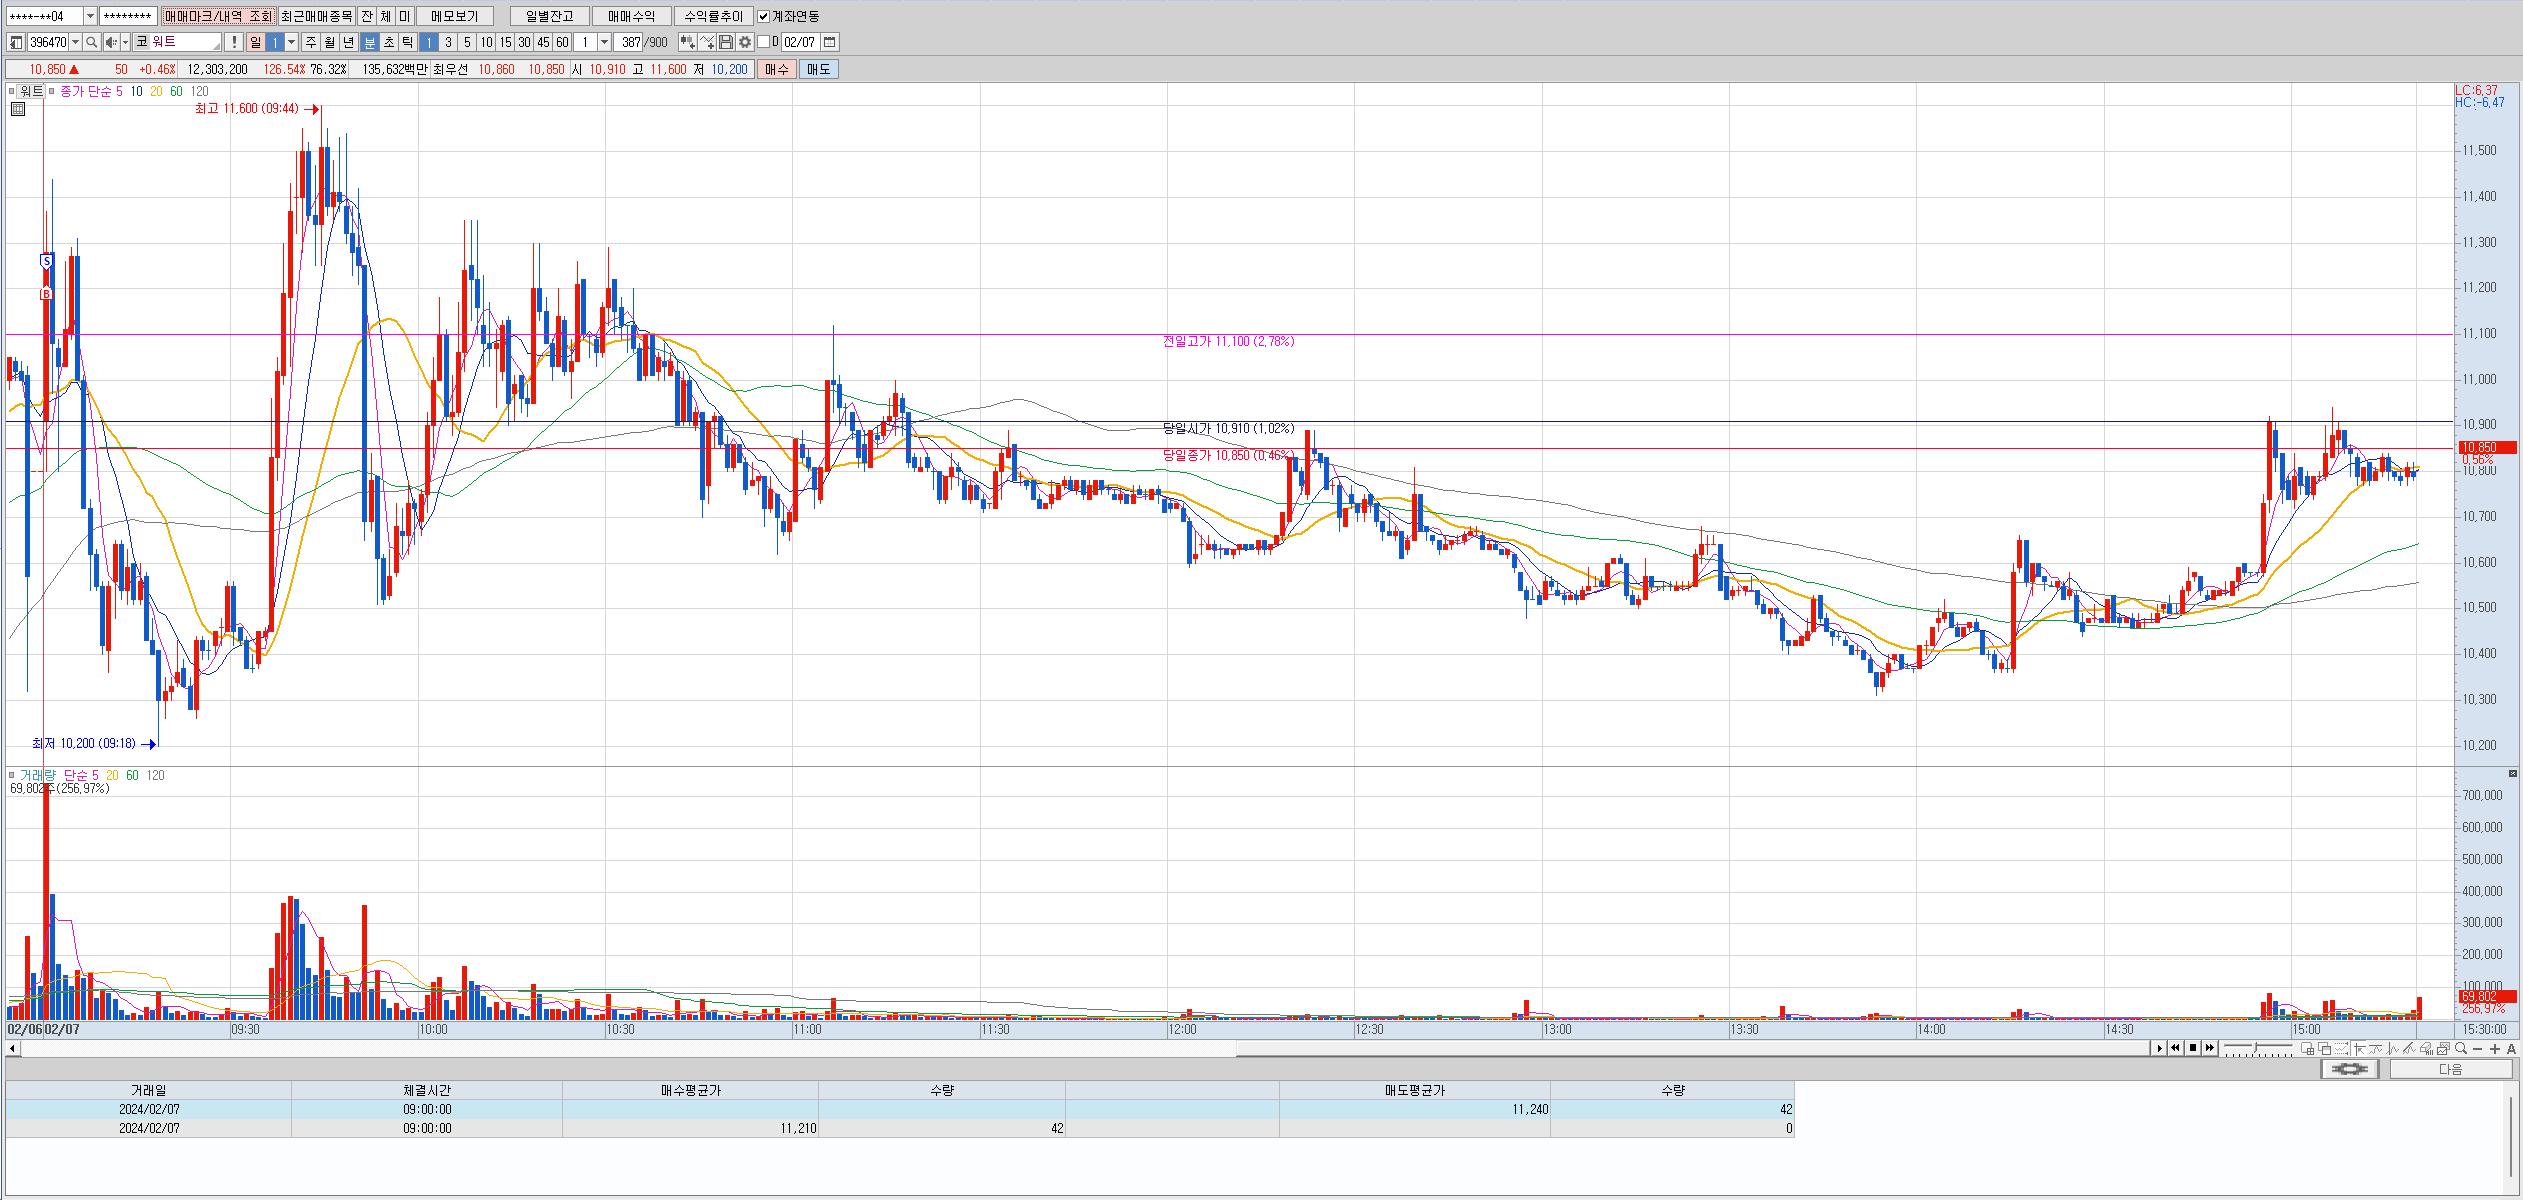2523x1200 pixels.
Task: Open chart settings gear icon
Action: [x=745, y=42]
